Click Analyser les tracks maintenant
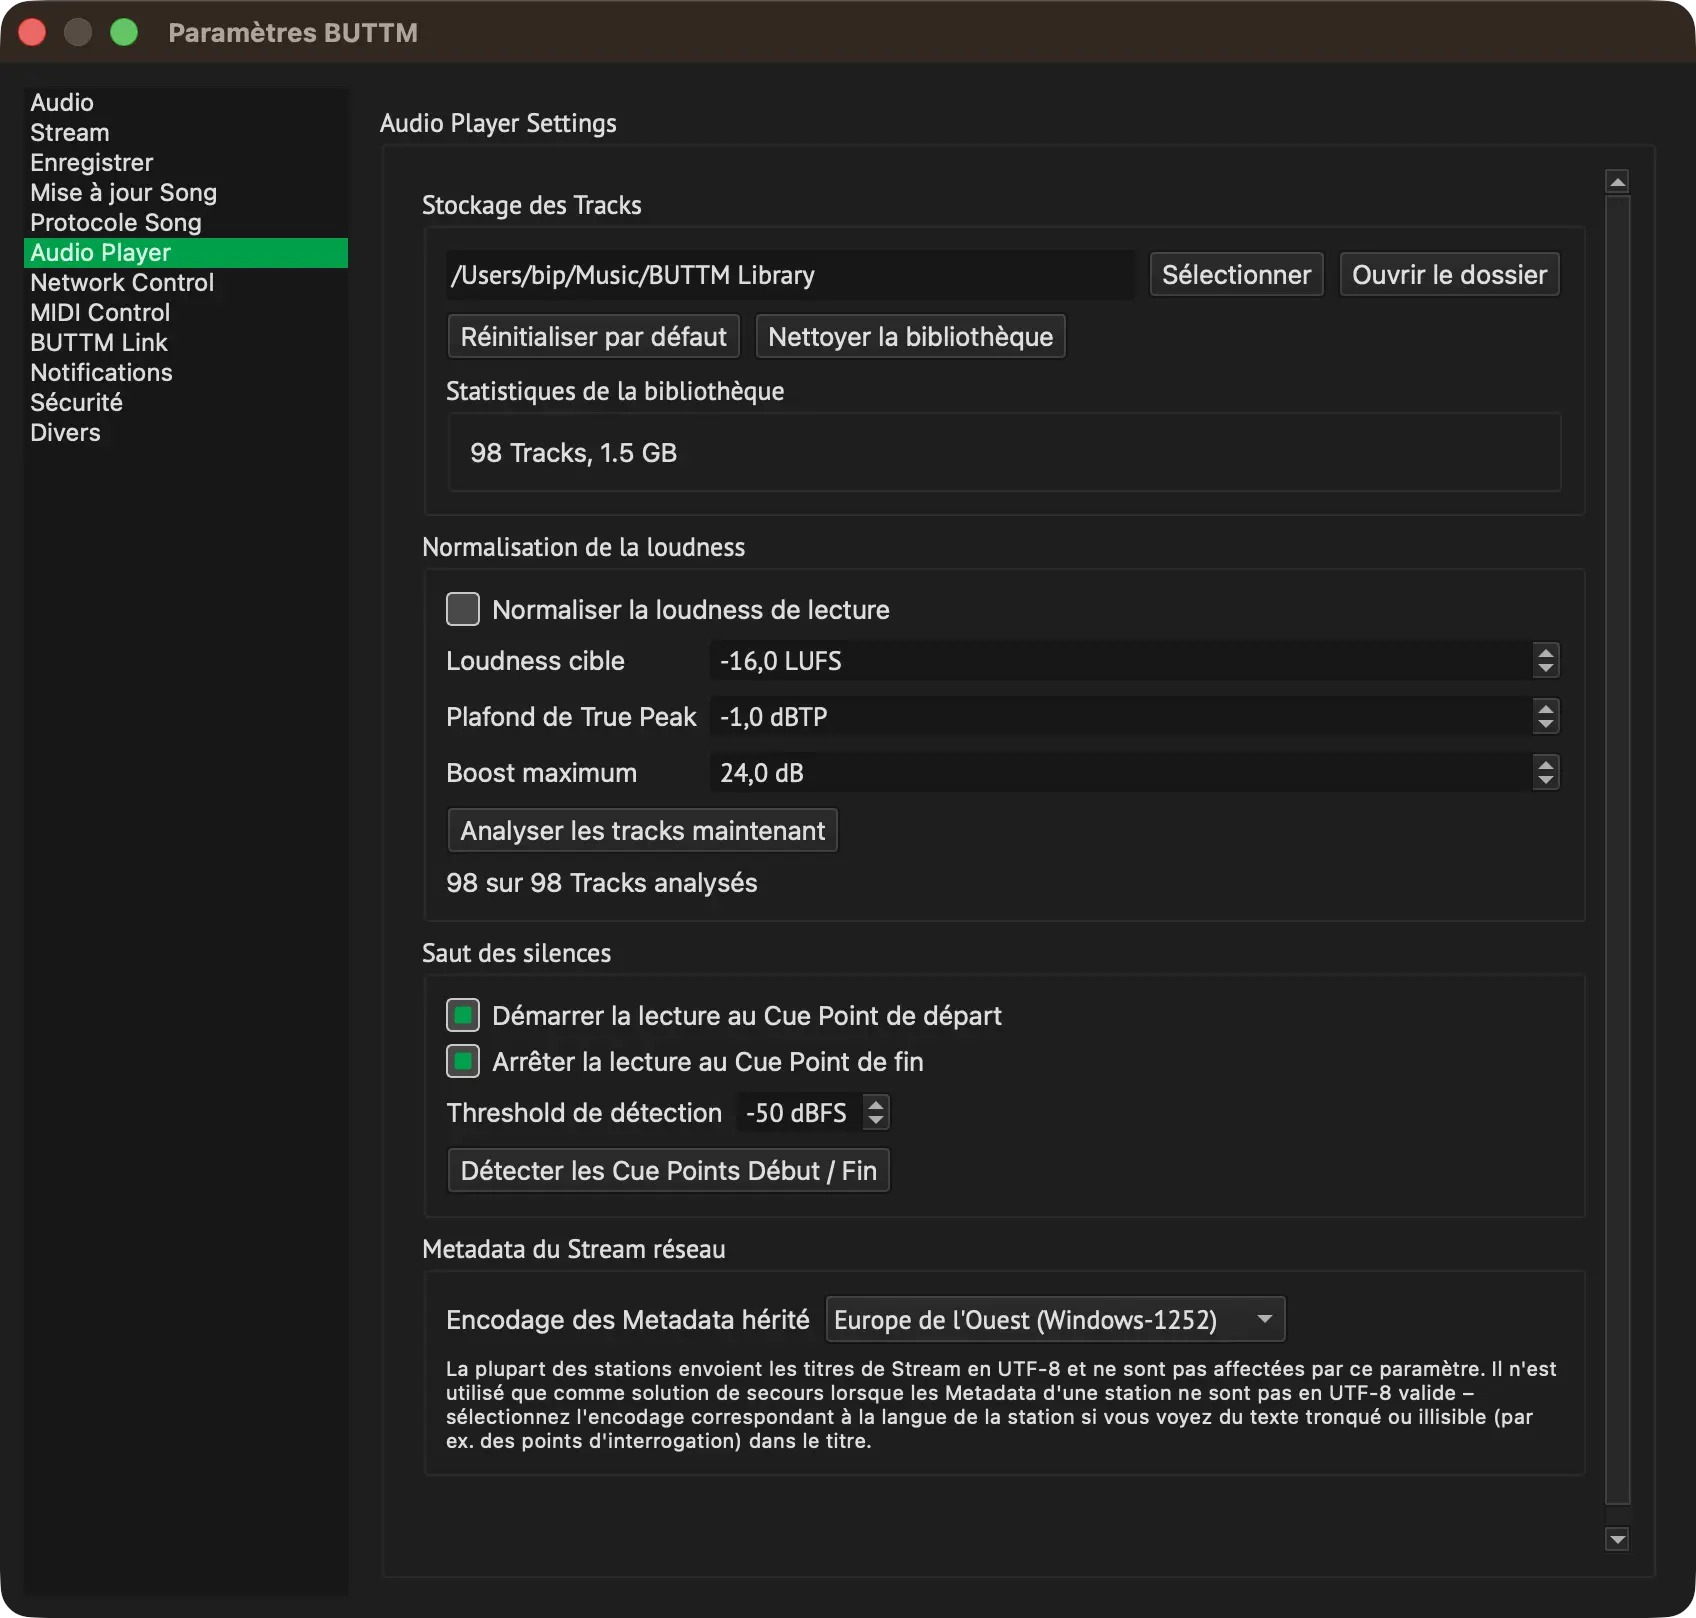Screen dimensions: 1696x1618 click(x=643, y=830)
